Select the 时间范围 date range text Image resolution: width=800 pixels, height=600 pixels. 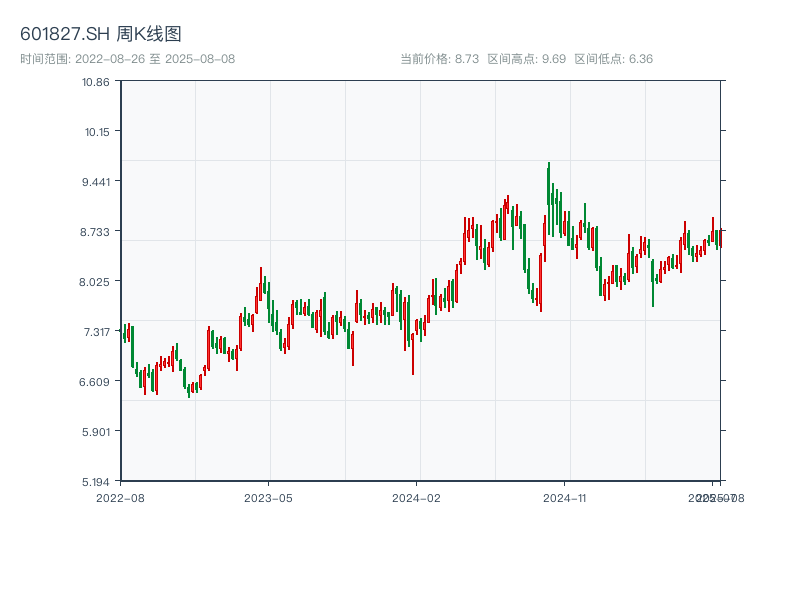click(128, 59)
